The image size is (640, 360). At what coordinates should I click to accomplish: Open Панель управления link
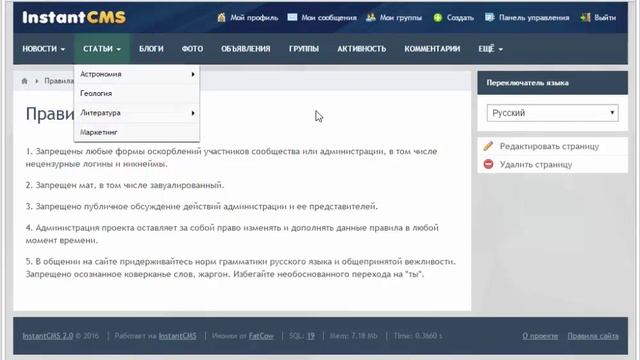(534, 18)
